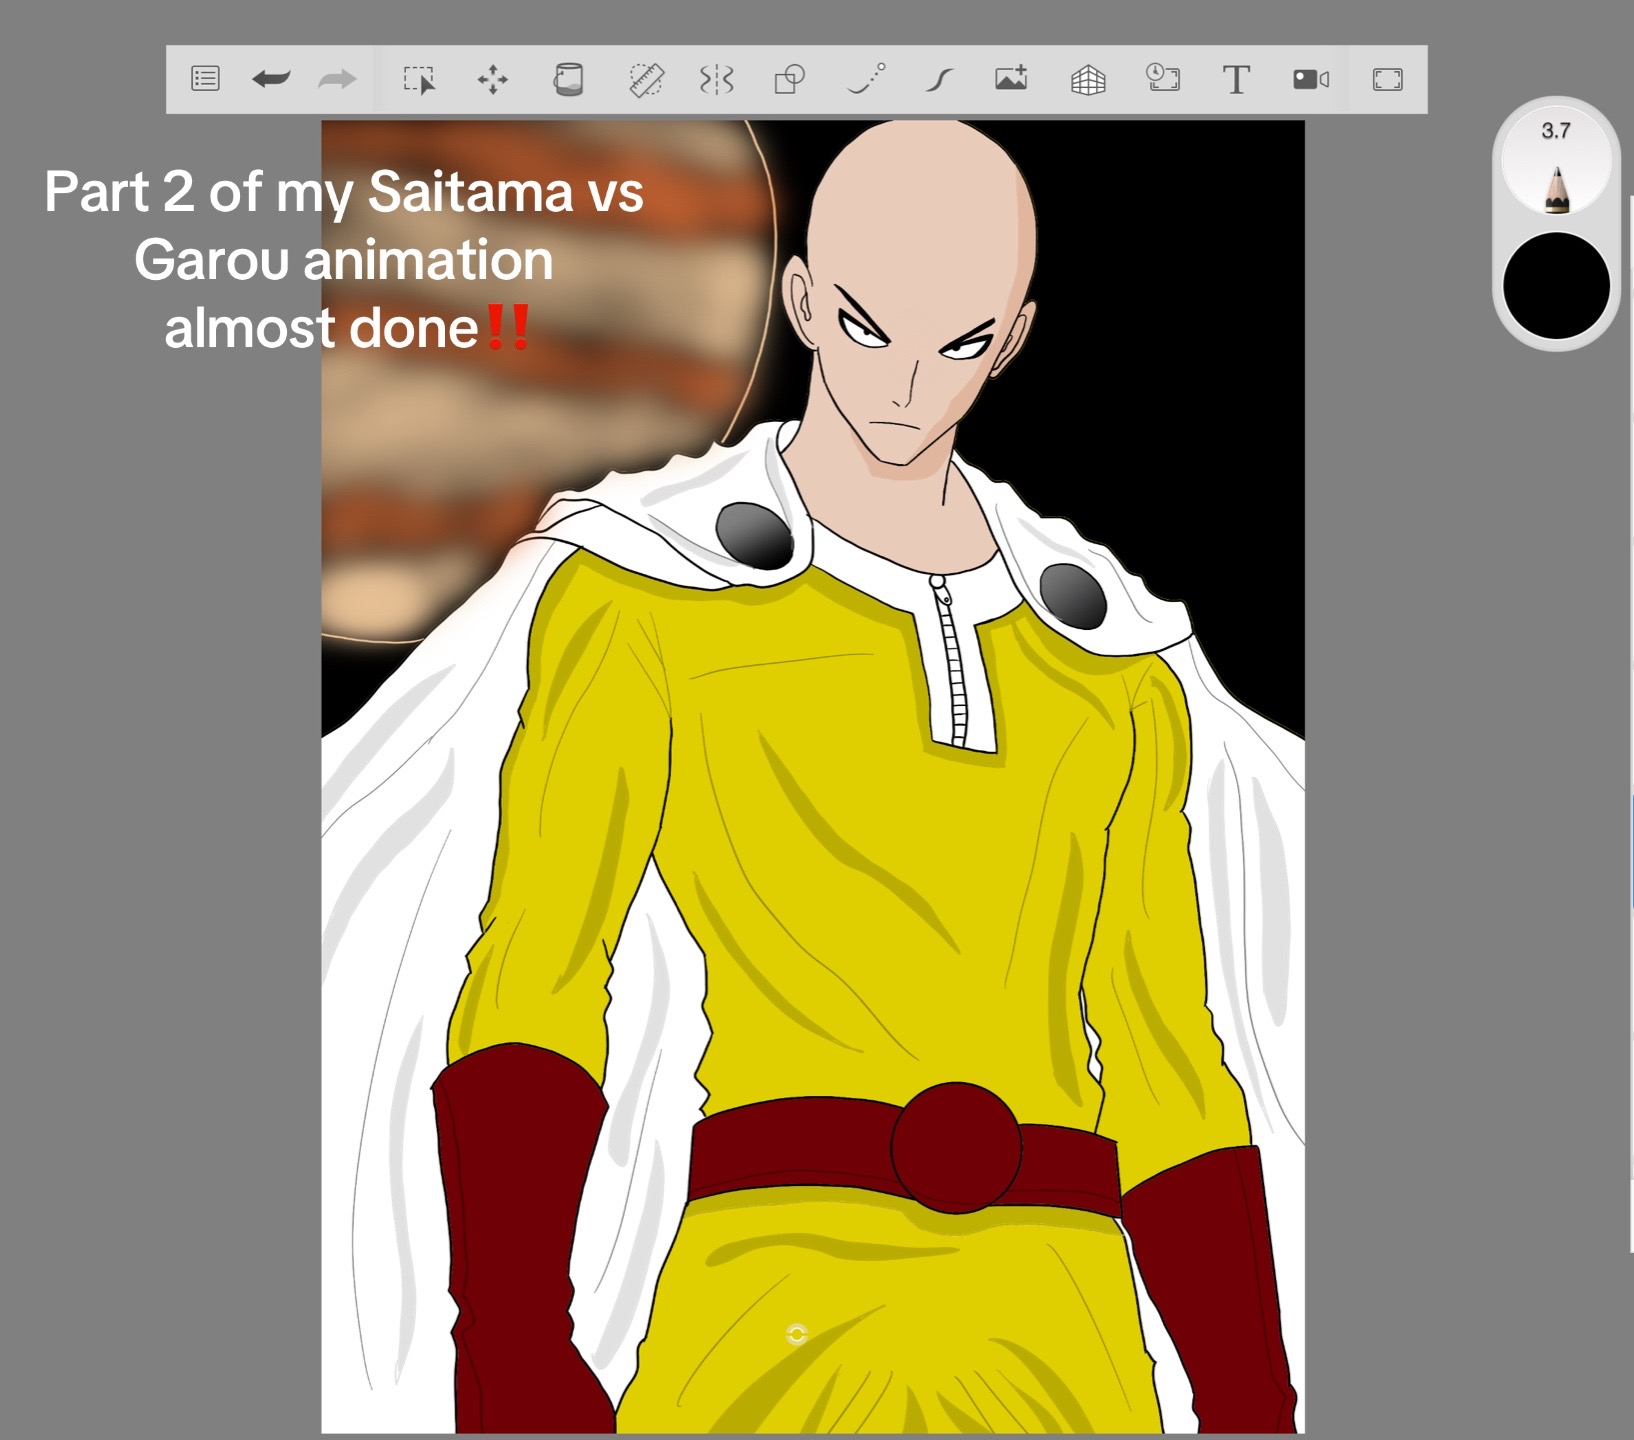This screenshot has height=1440, width=1634.
Task: Open the Ruler guides tool
Action: click(646, 79)
